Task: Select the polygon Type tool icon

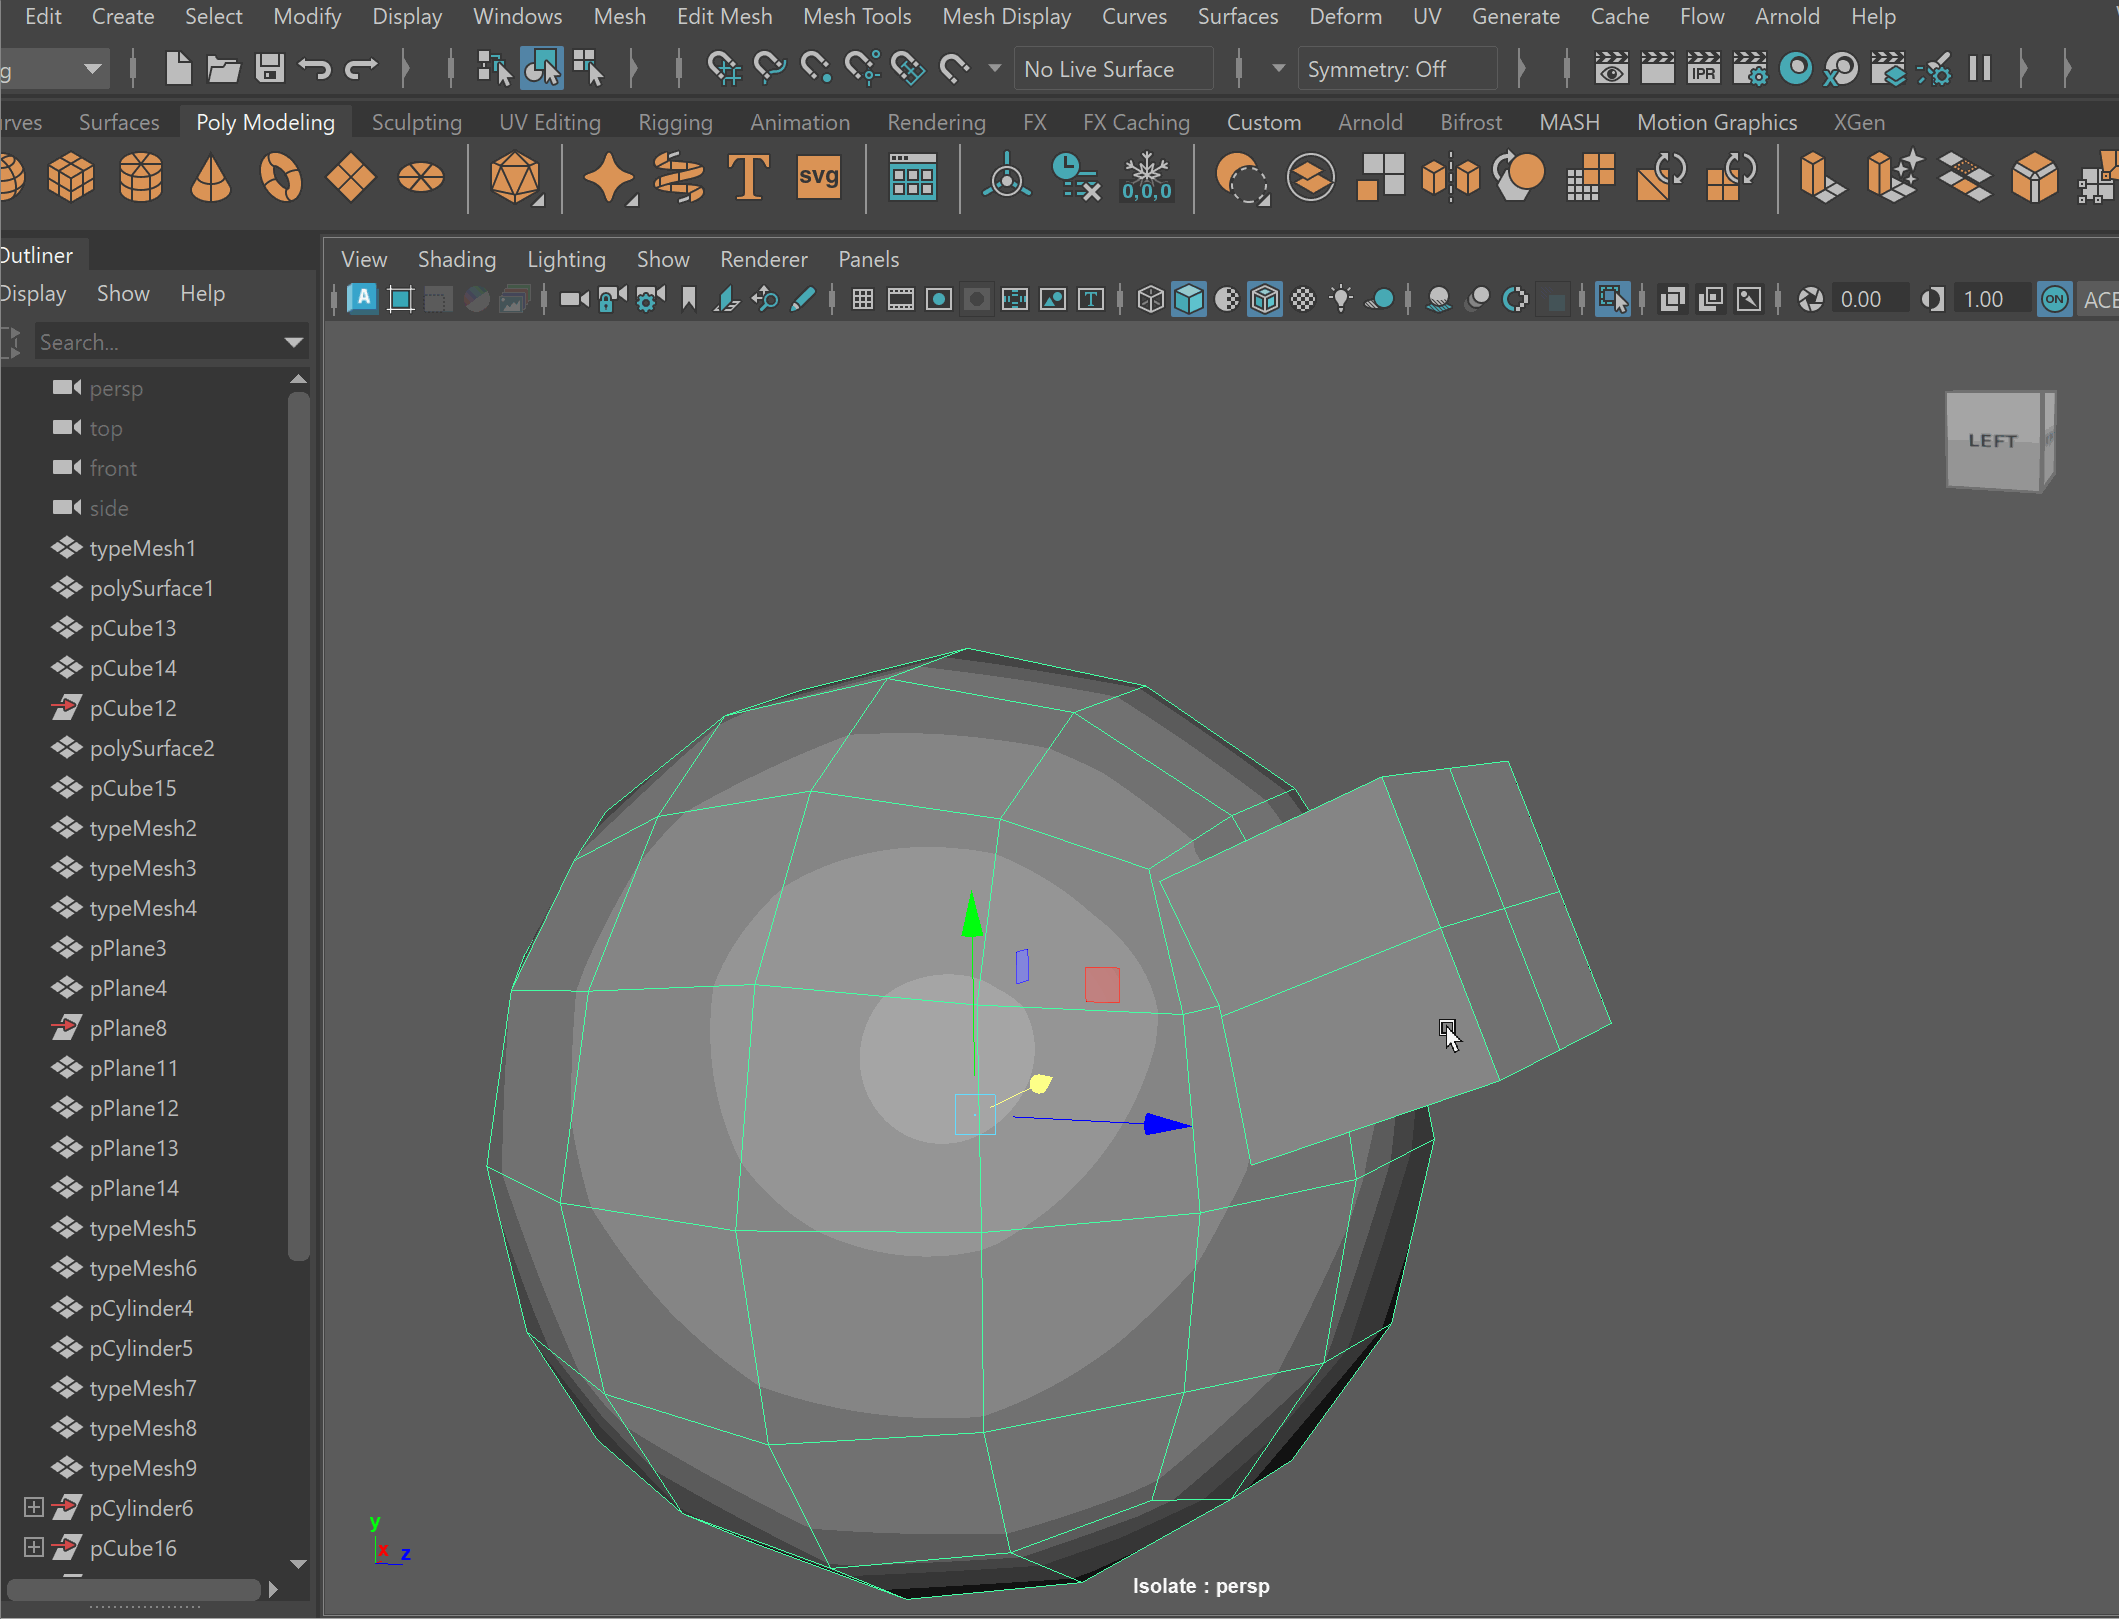Action: [x=748, y=178]
